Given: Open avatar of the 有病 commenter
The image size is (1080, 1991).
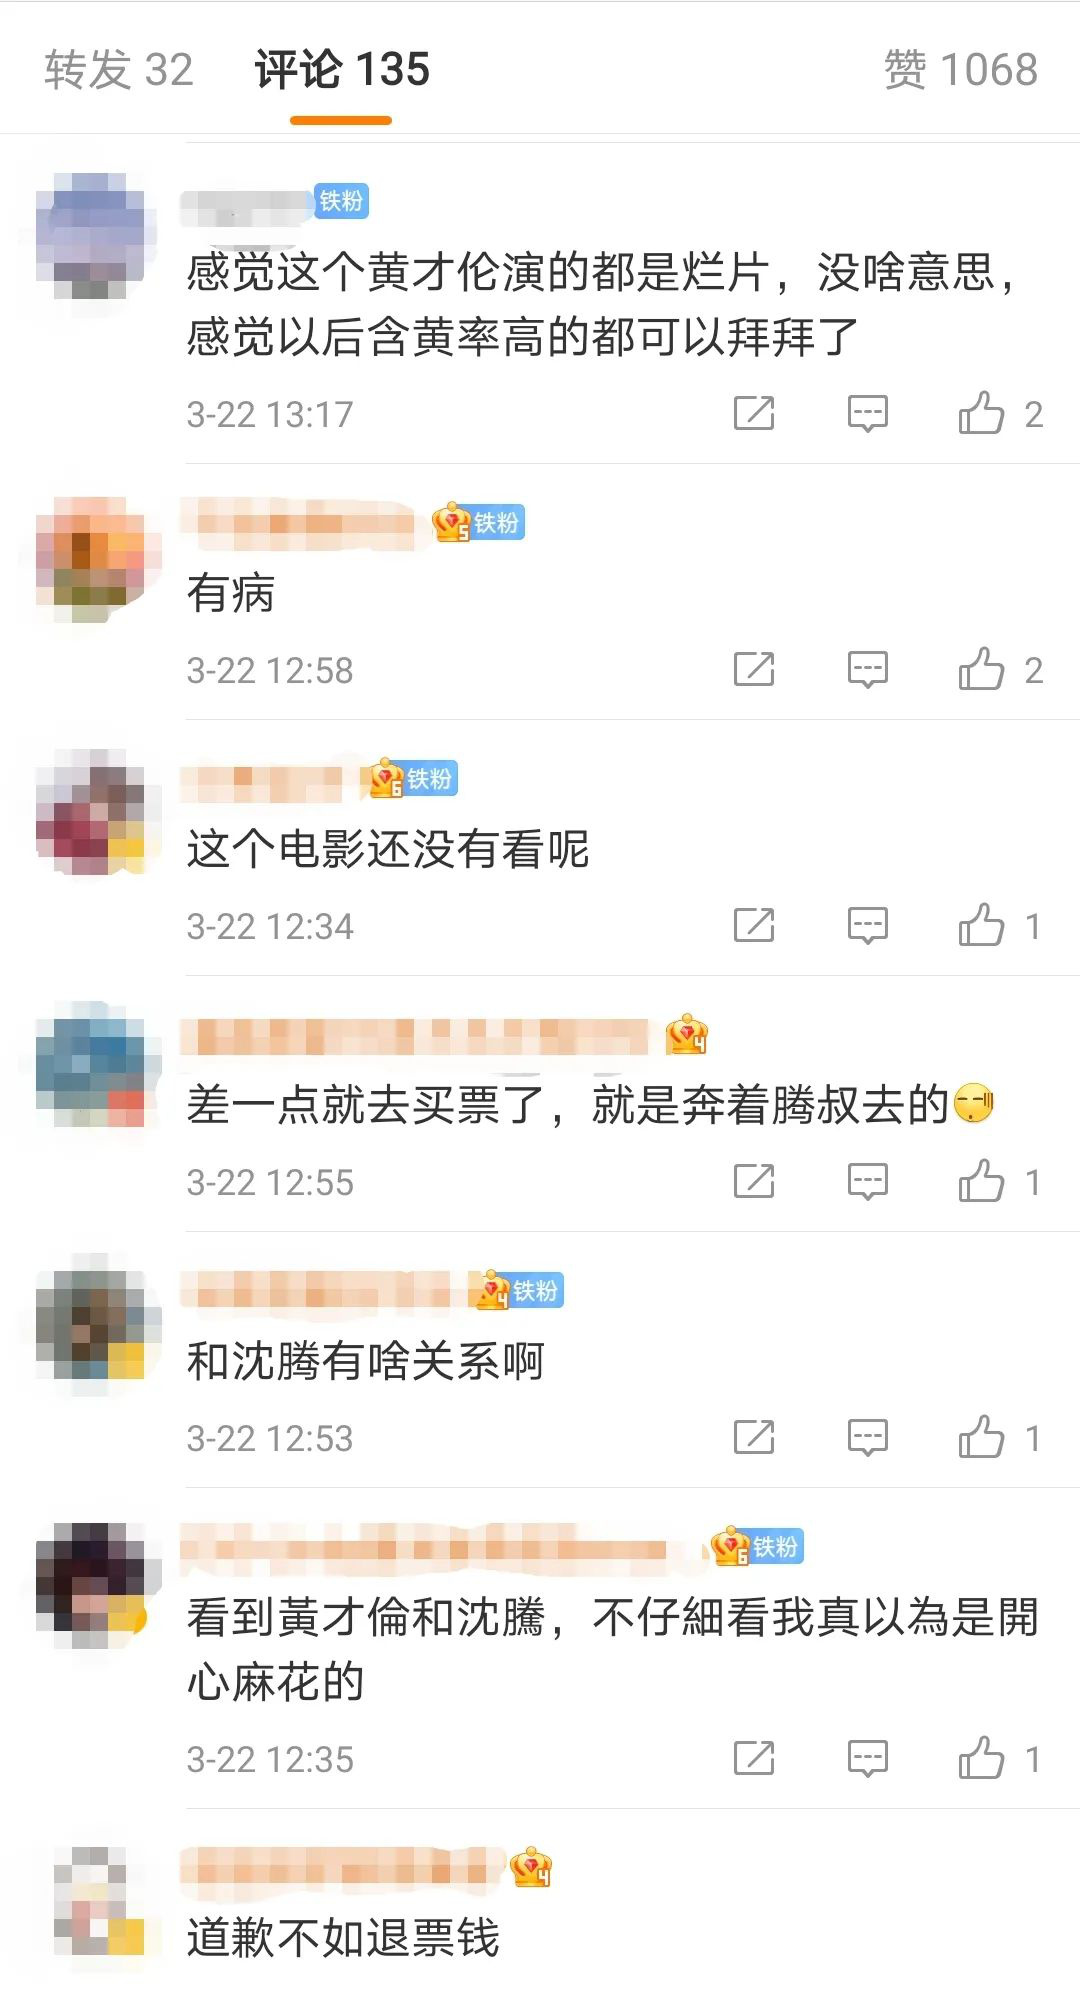Looking at the screenshot, I should (96, 558).
